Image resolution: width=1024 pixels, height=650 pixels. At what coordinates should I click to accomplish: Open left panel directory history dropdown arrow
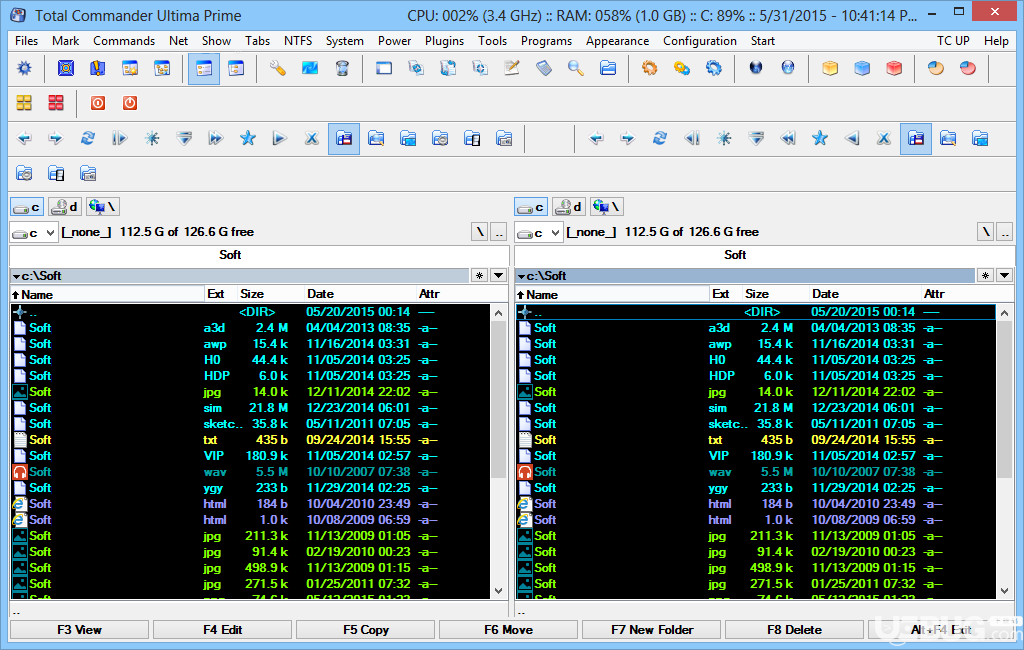click(498, 276)
